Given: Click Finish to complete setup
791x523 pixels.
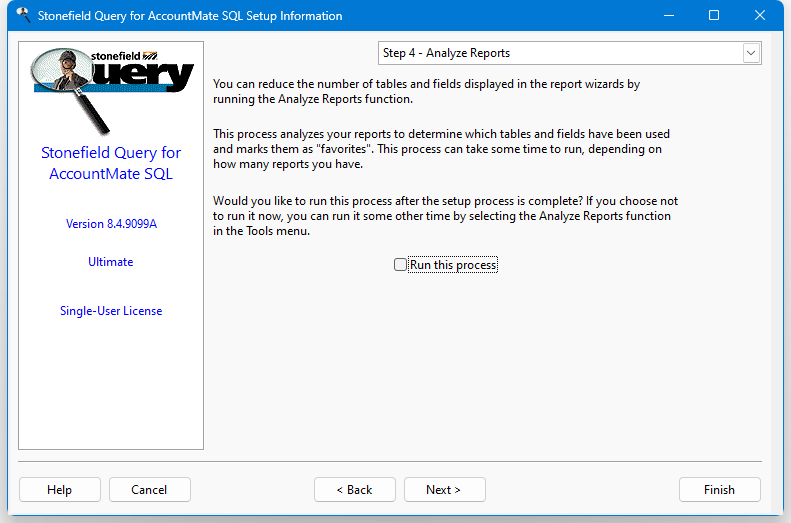Looking at the screenshot, I should coord(719,490).
